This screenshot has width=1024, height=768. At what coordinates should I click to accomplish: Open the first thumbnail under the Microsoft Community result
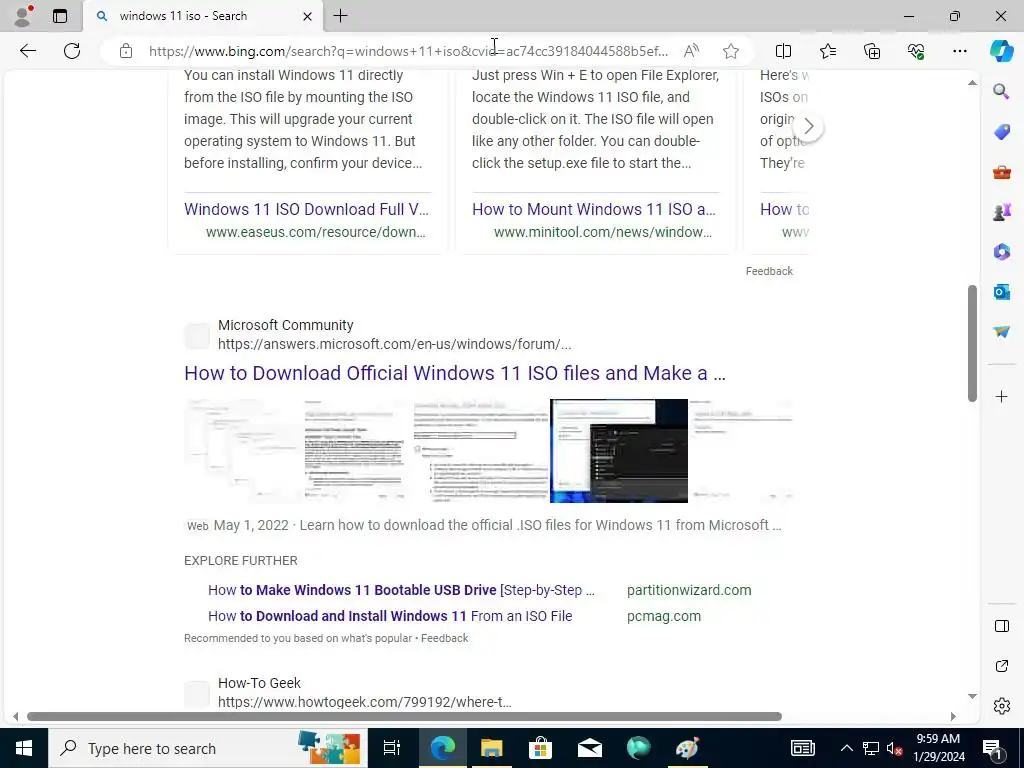[x=243, y=451]
